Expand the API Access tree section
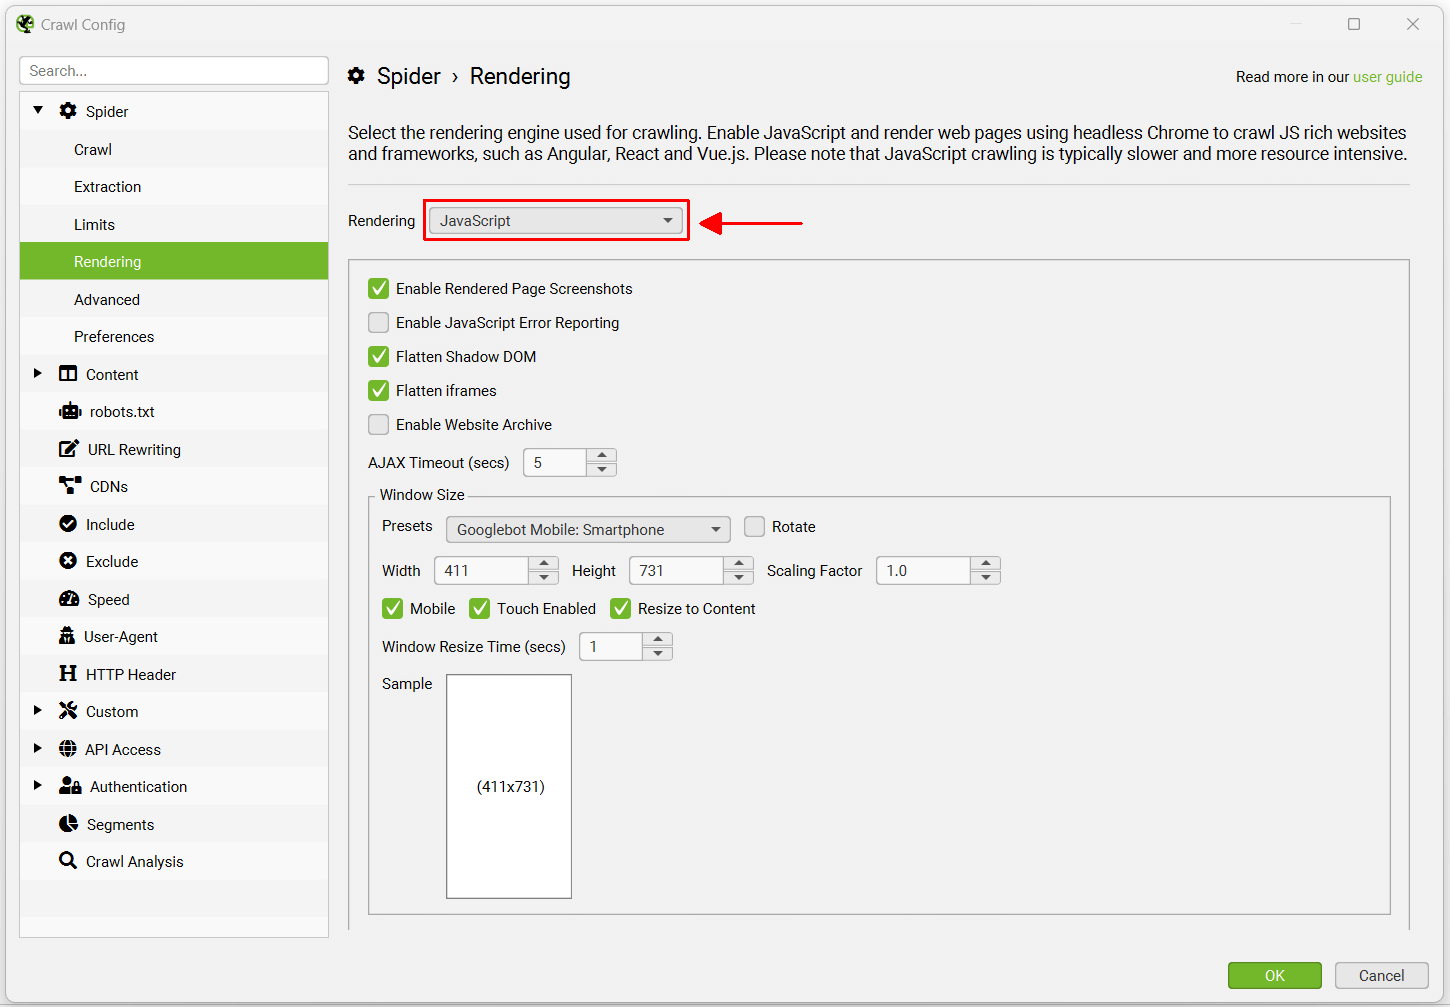The width and height of the screenshot is (1450, 1007). (x=38, y=749)
